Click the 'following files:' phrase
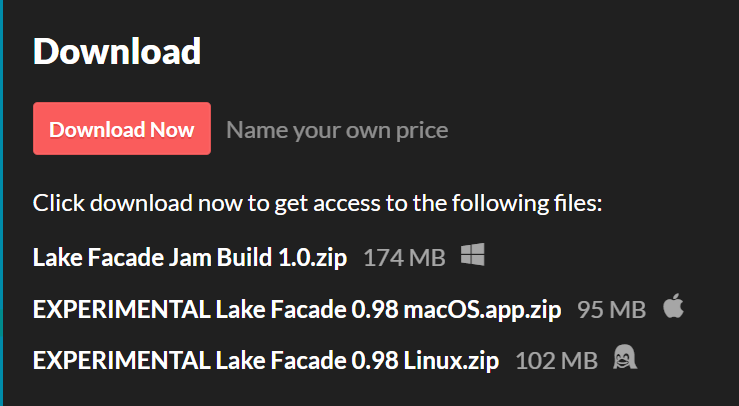The height and width of the screenshot is (406, 739). [527, 203]
